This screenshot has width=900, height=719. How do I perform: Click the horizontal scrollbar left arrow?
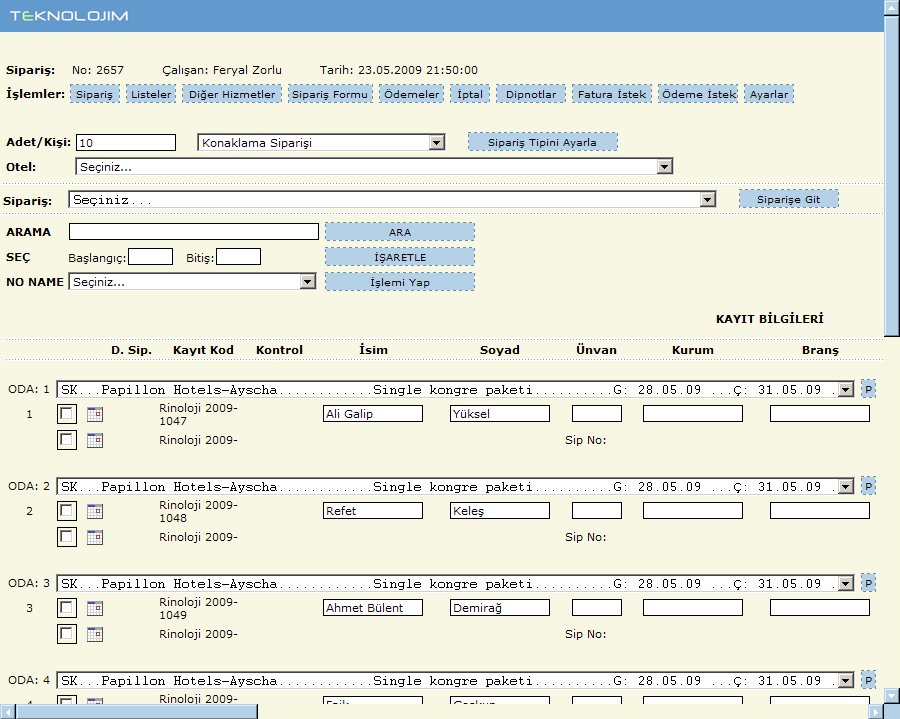[7, 712]
